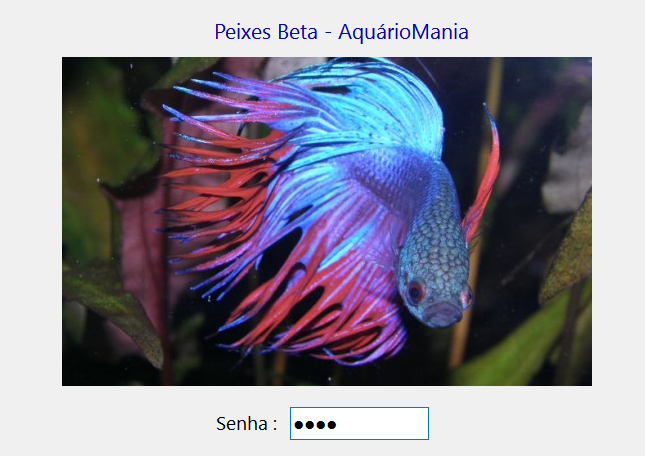Click the Senha password input field
Viewport: 645px width, 456px height.
click(x=359, y=424)
